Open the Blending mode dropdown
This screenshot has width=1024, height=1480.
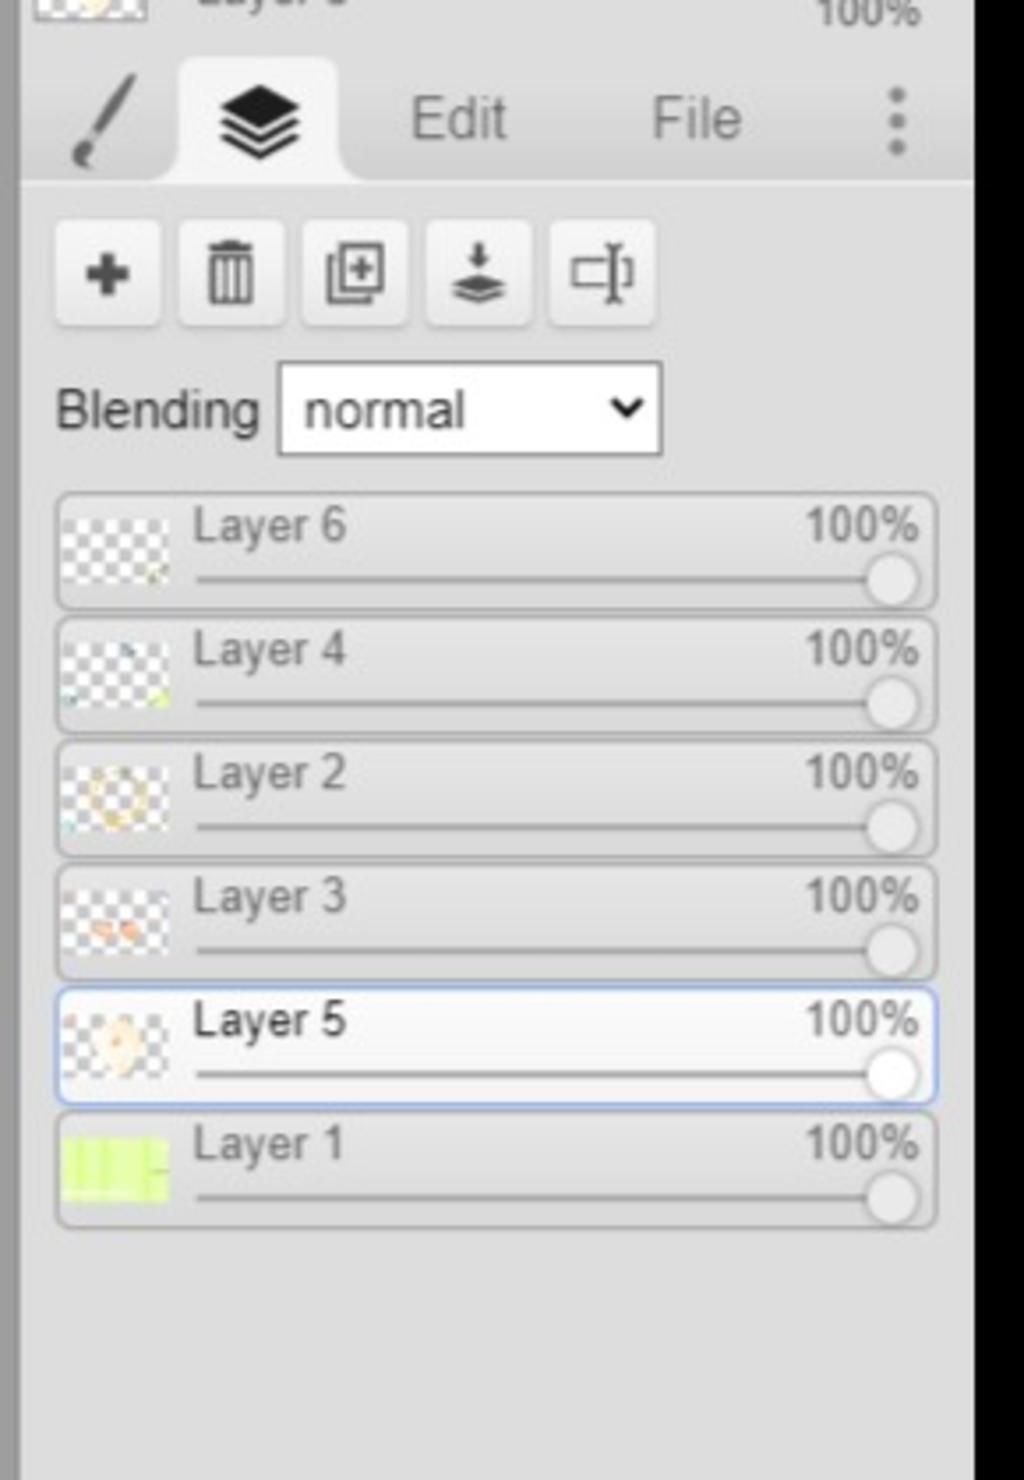click(x=470, y=409)
